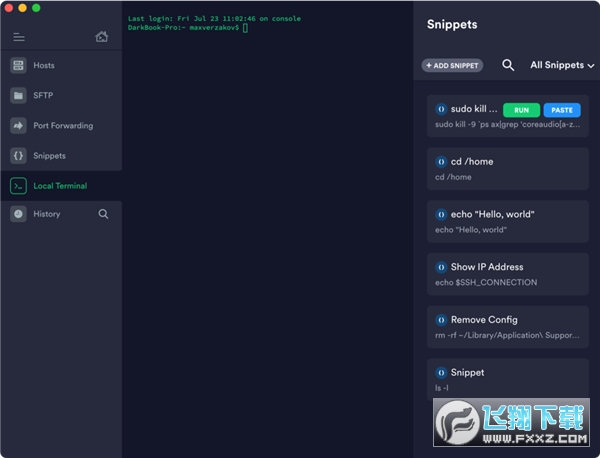Click the curly braces Snippets icon
This screenshot has height=458, width=600.
coord(18,156)
